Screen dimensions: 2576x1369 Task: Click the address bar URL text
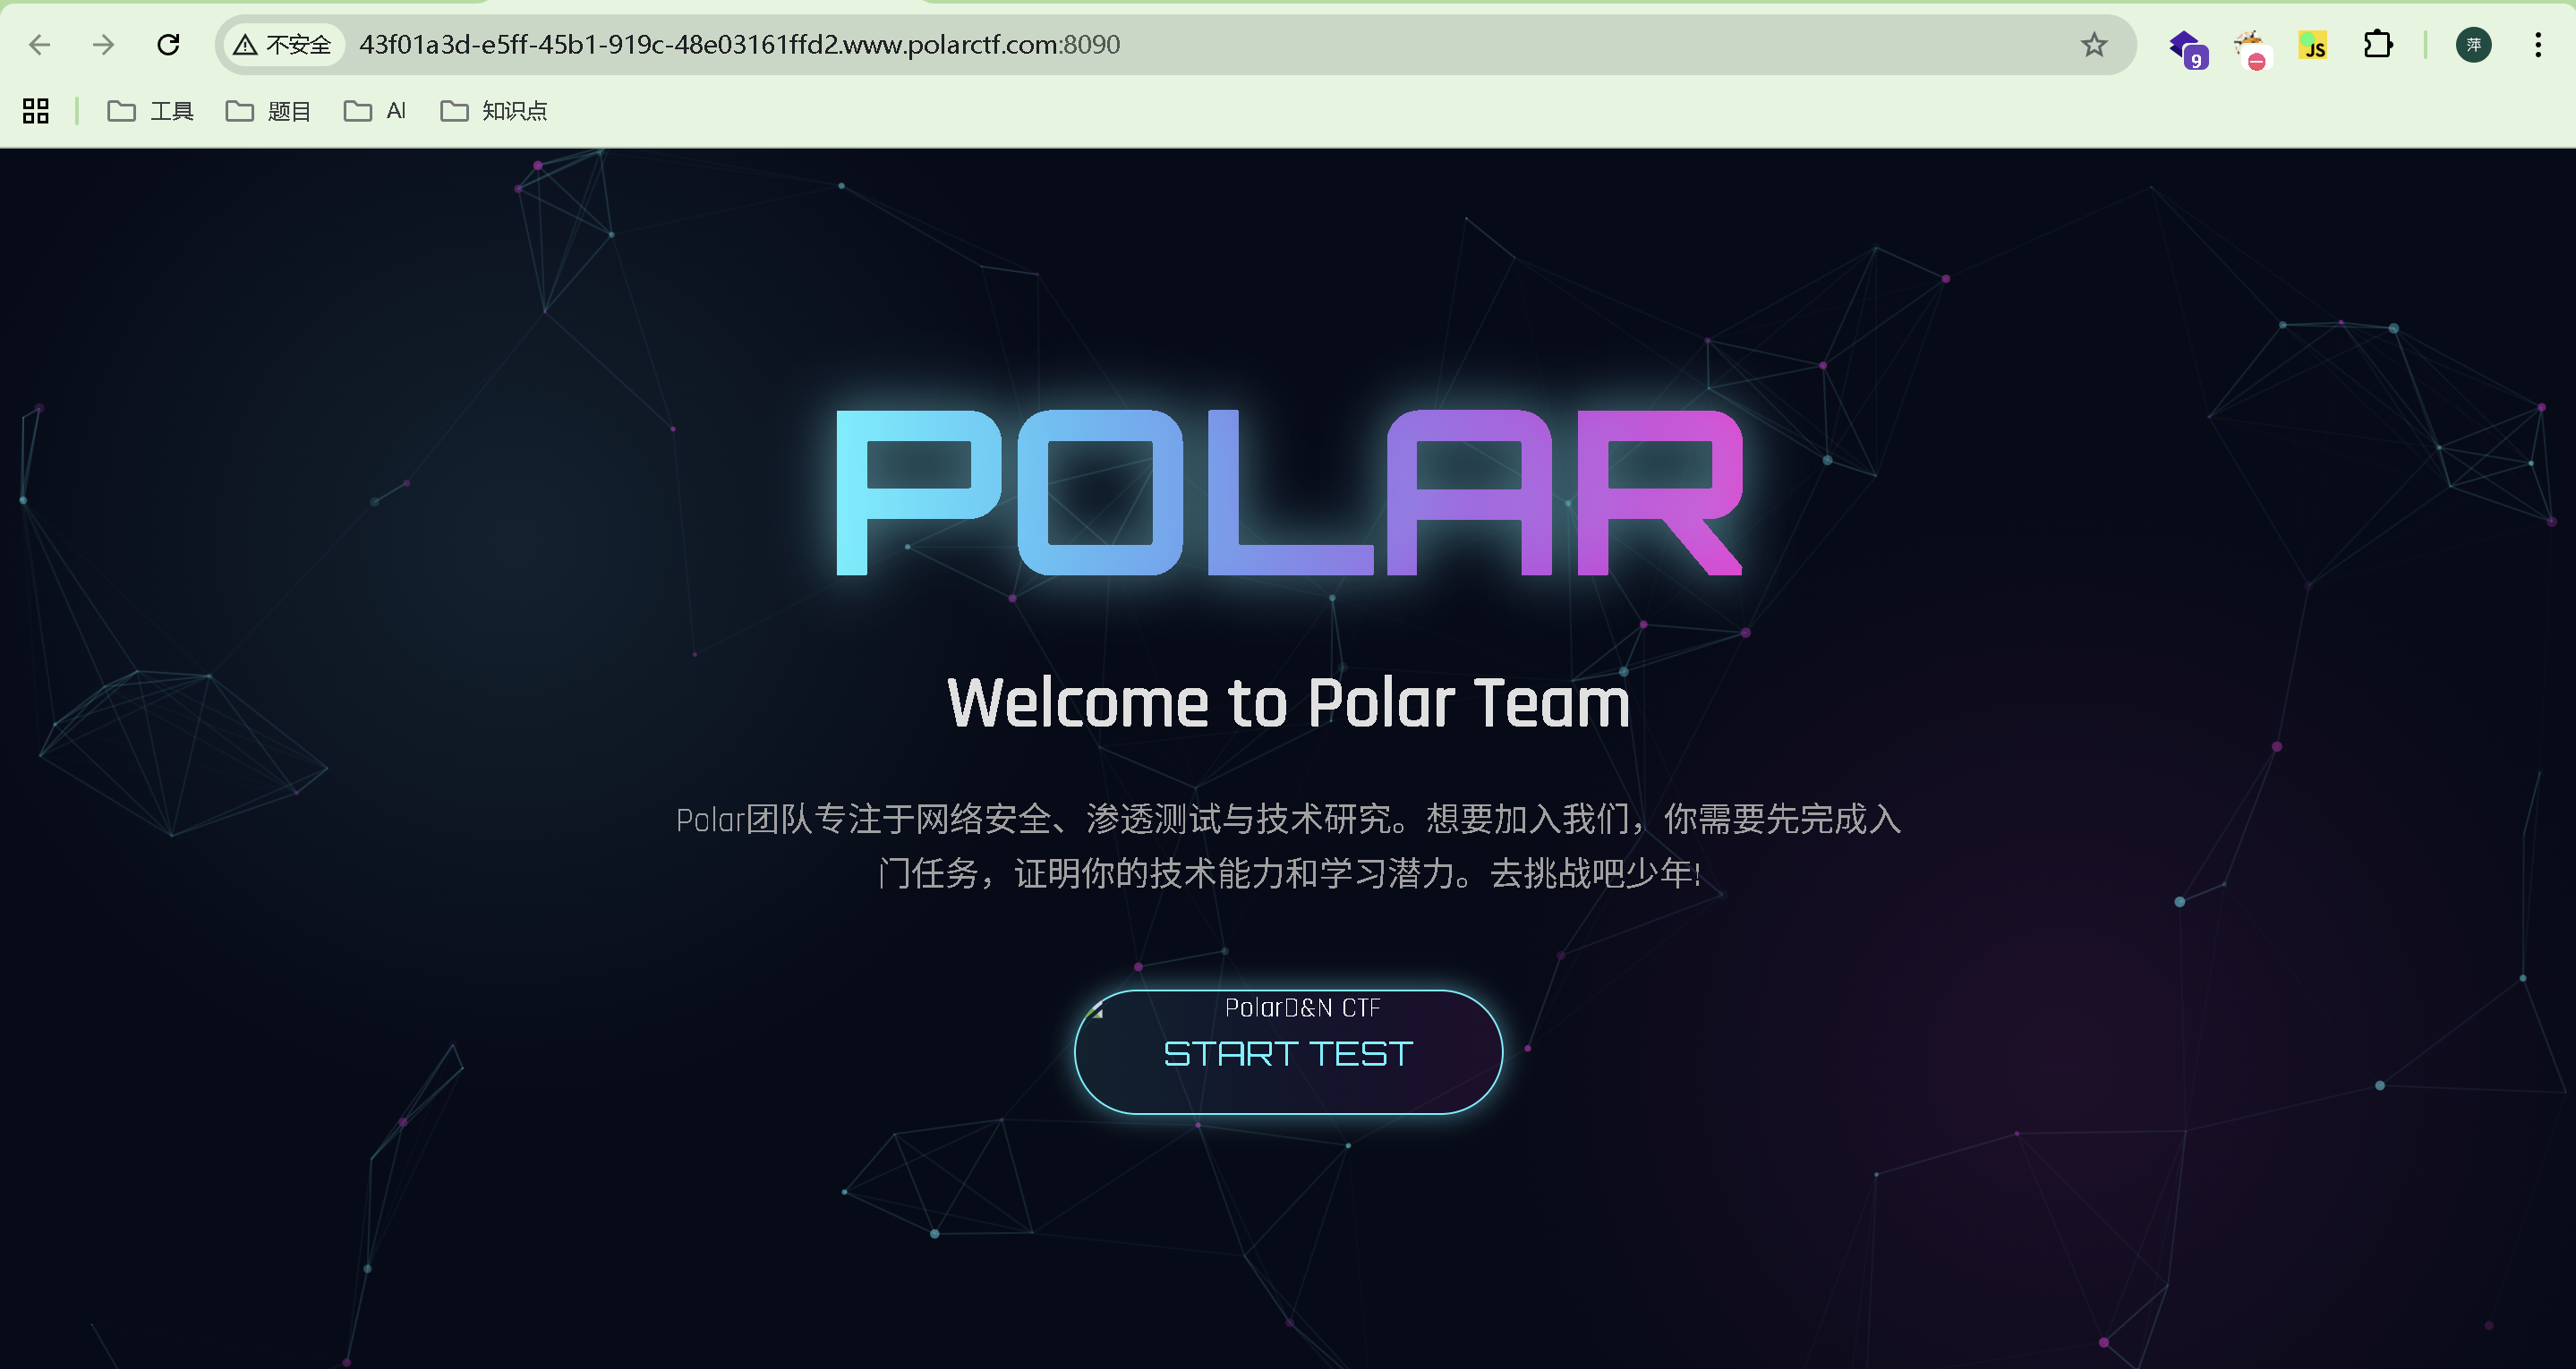(739, 45)
